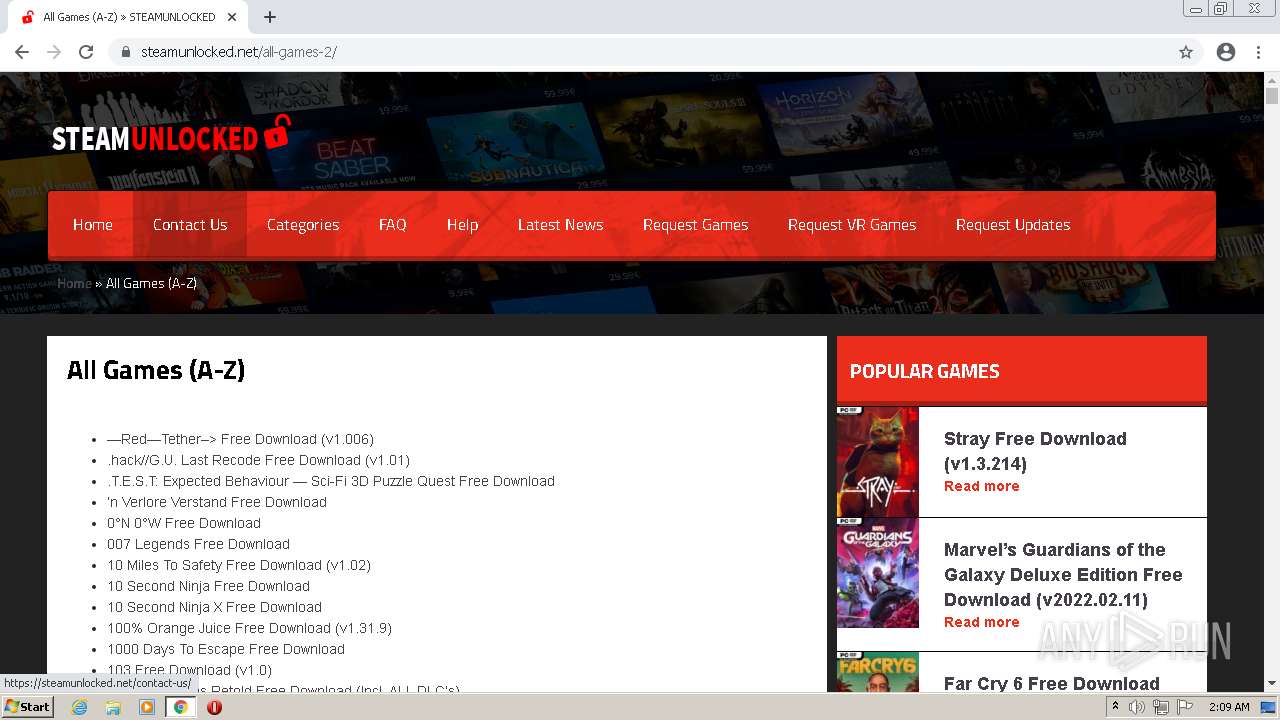Click the SteamUnlocked logo

tap(171, 136)
